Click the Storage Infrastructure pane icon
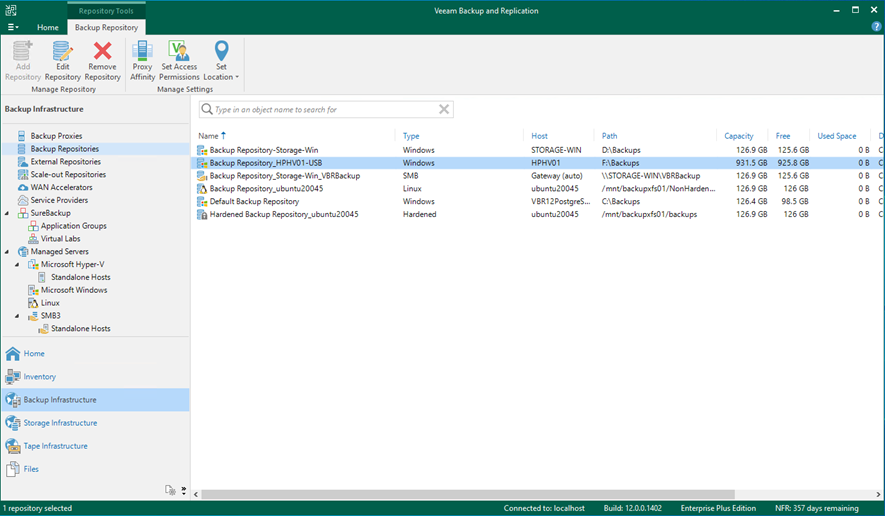The height and width of the screenshot is (516, 885). (12, 423)
